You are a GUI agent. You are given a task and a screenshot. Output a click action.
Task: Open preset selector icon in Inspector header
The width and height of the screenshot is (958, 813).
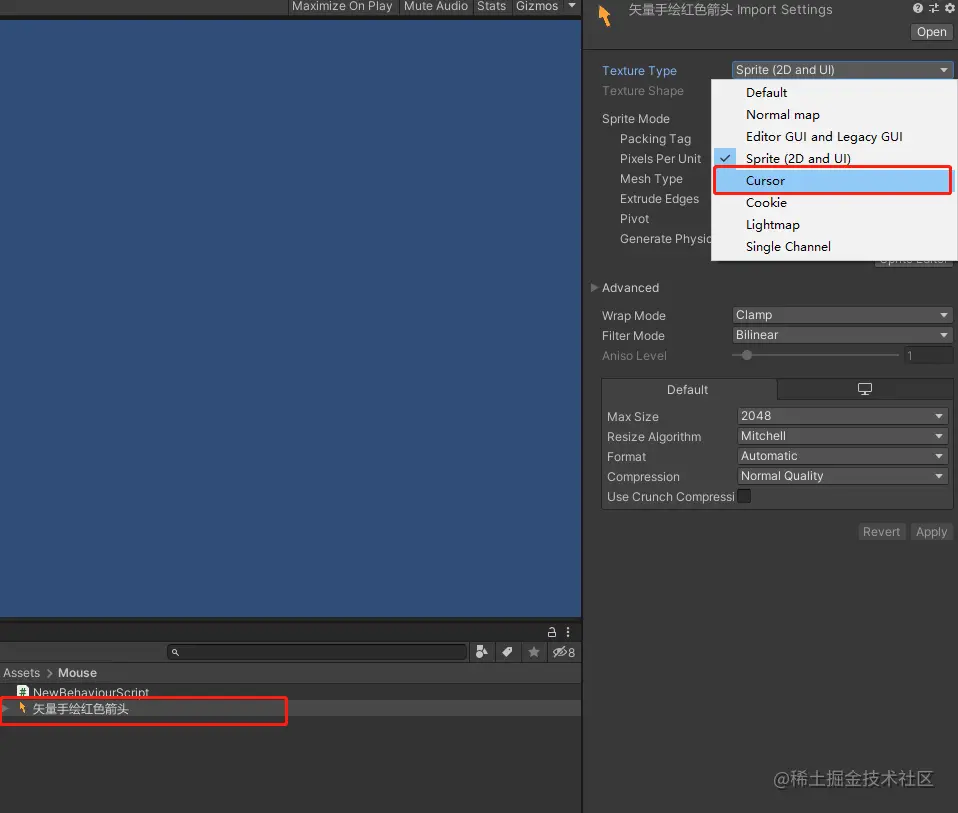click(x=934, y=8)
